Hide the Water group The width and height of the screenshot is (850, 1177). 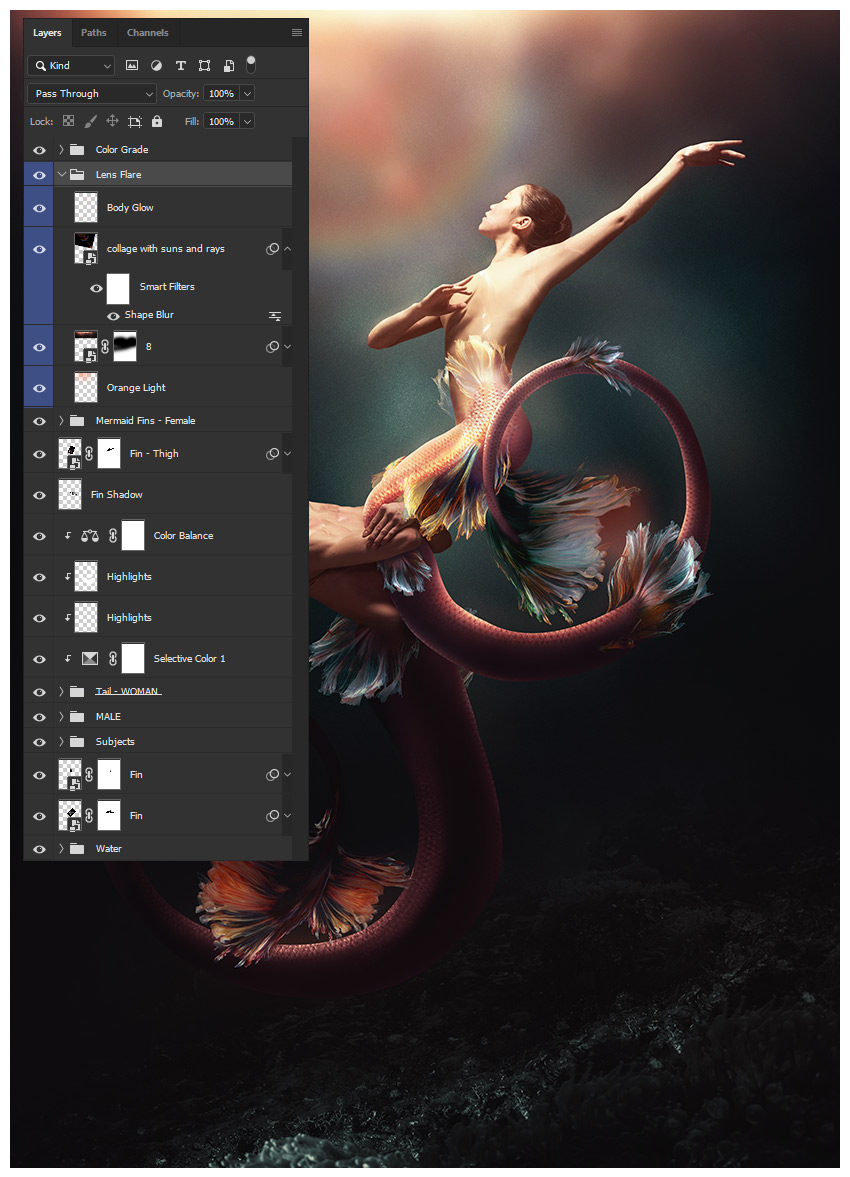[39, 849]
